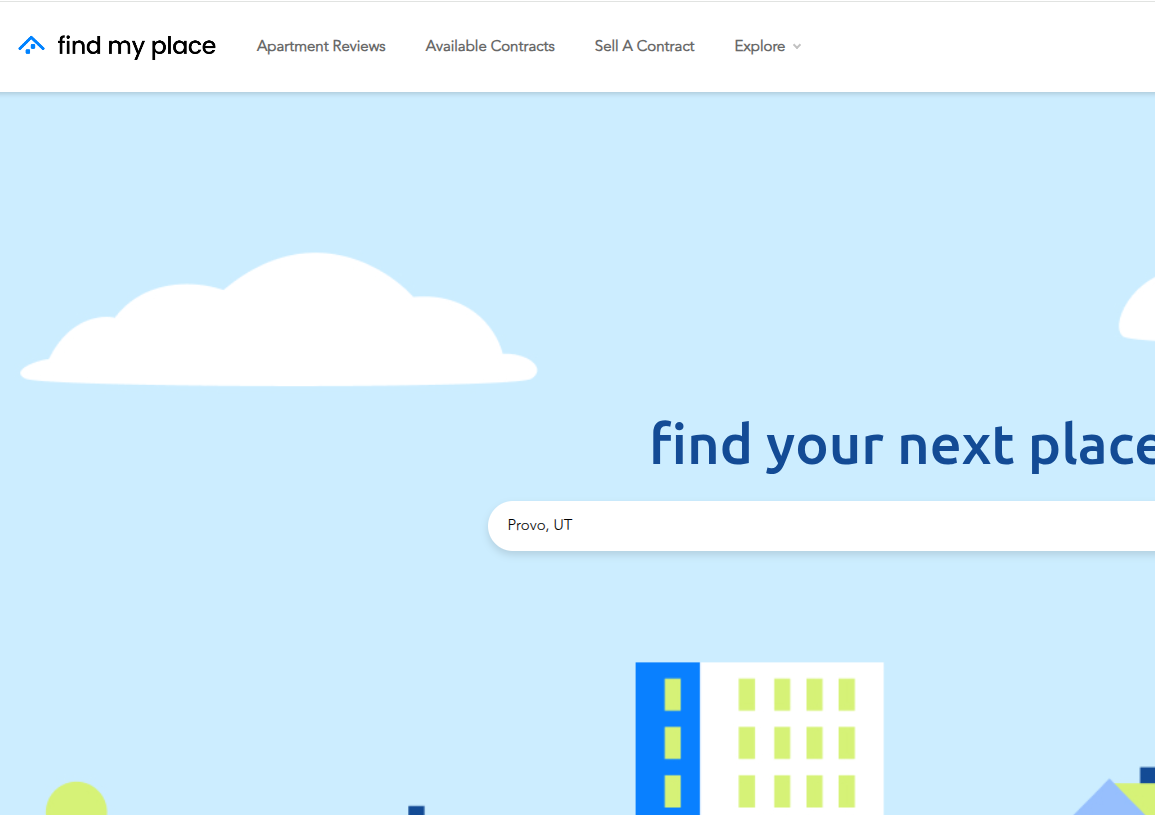Follow the 'find my place' wordmark link
The image size is (1155, 815).
(x=137, y=45)
